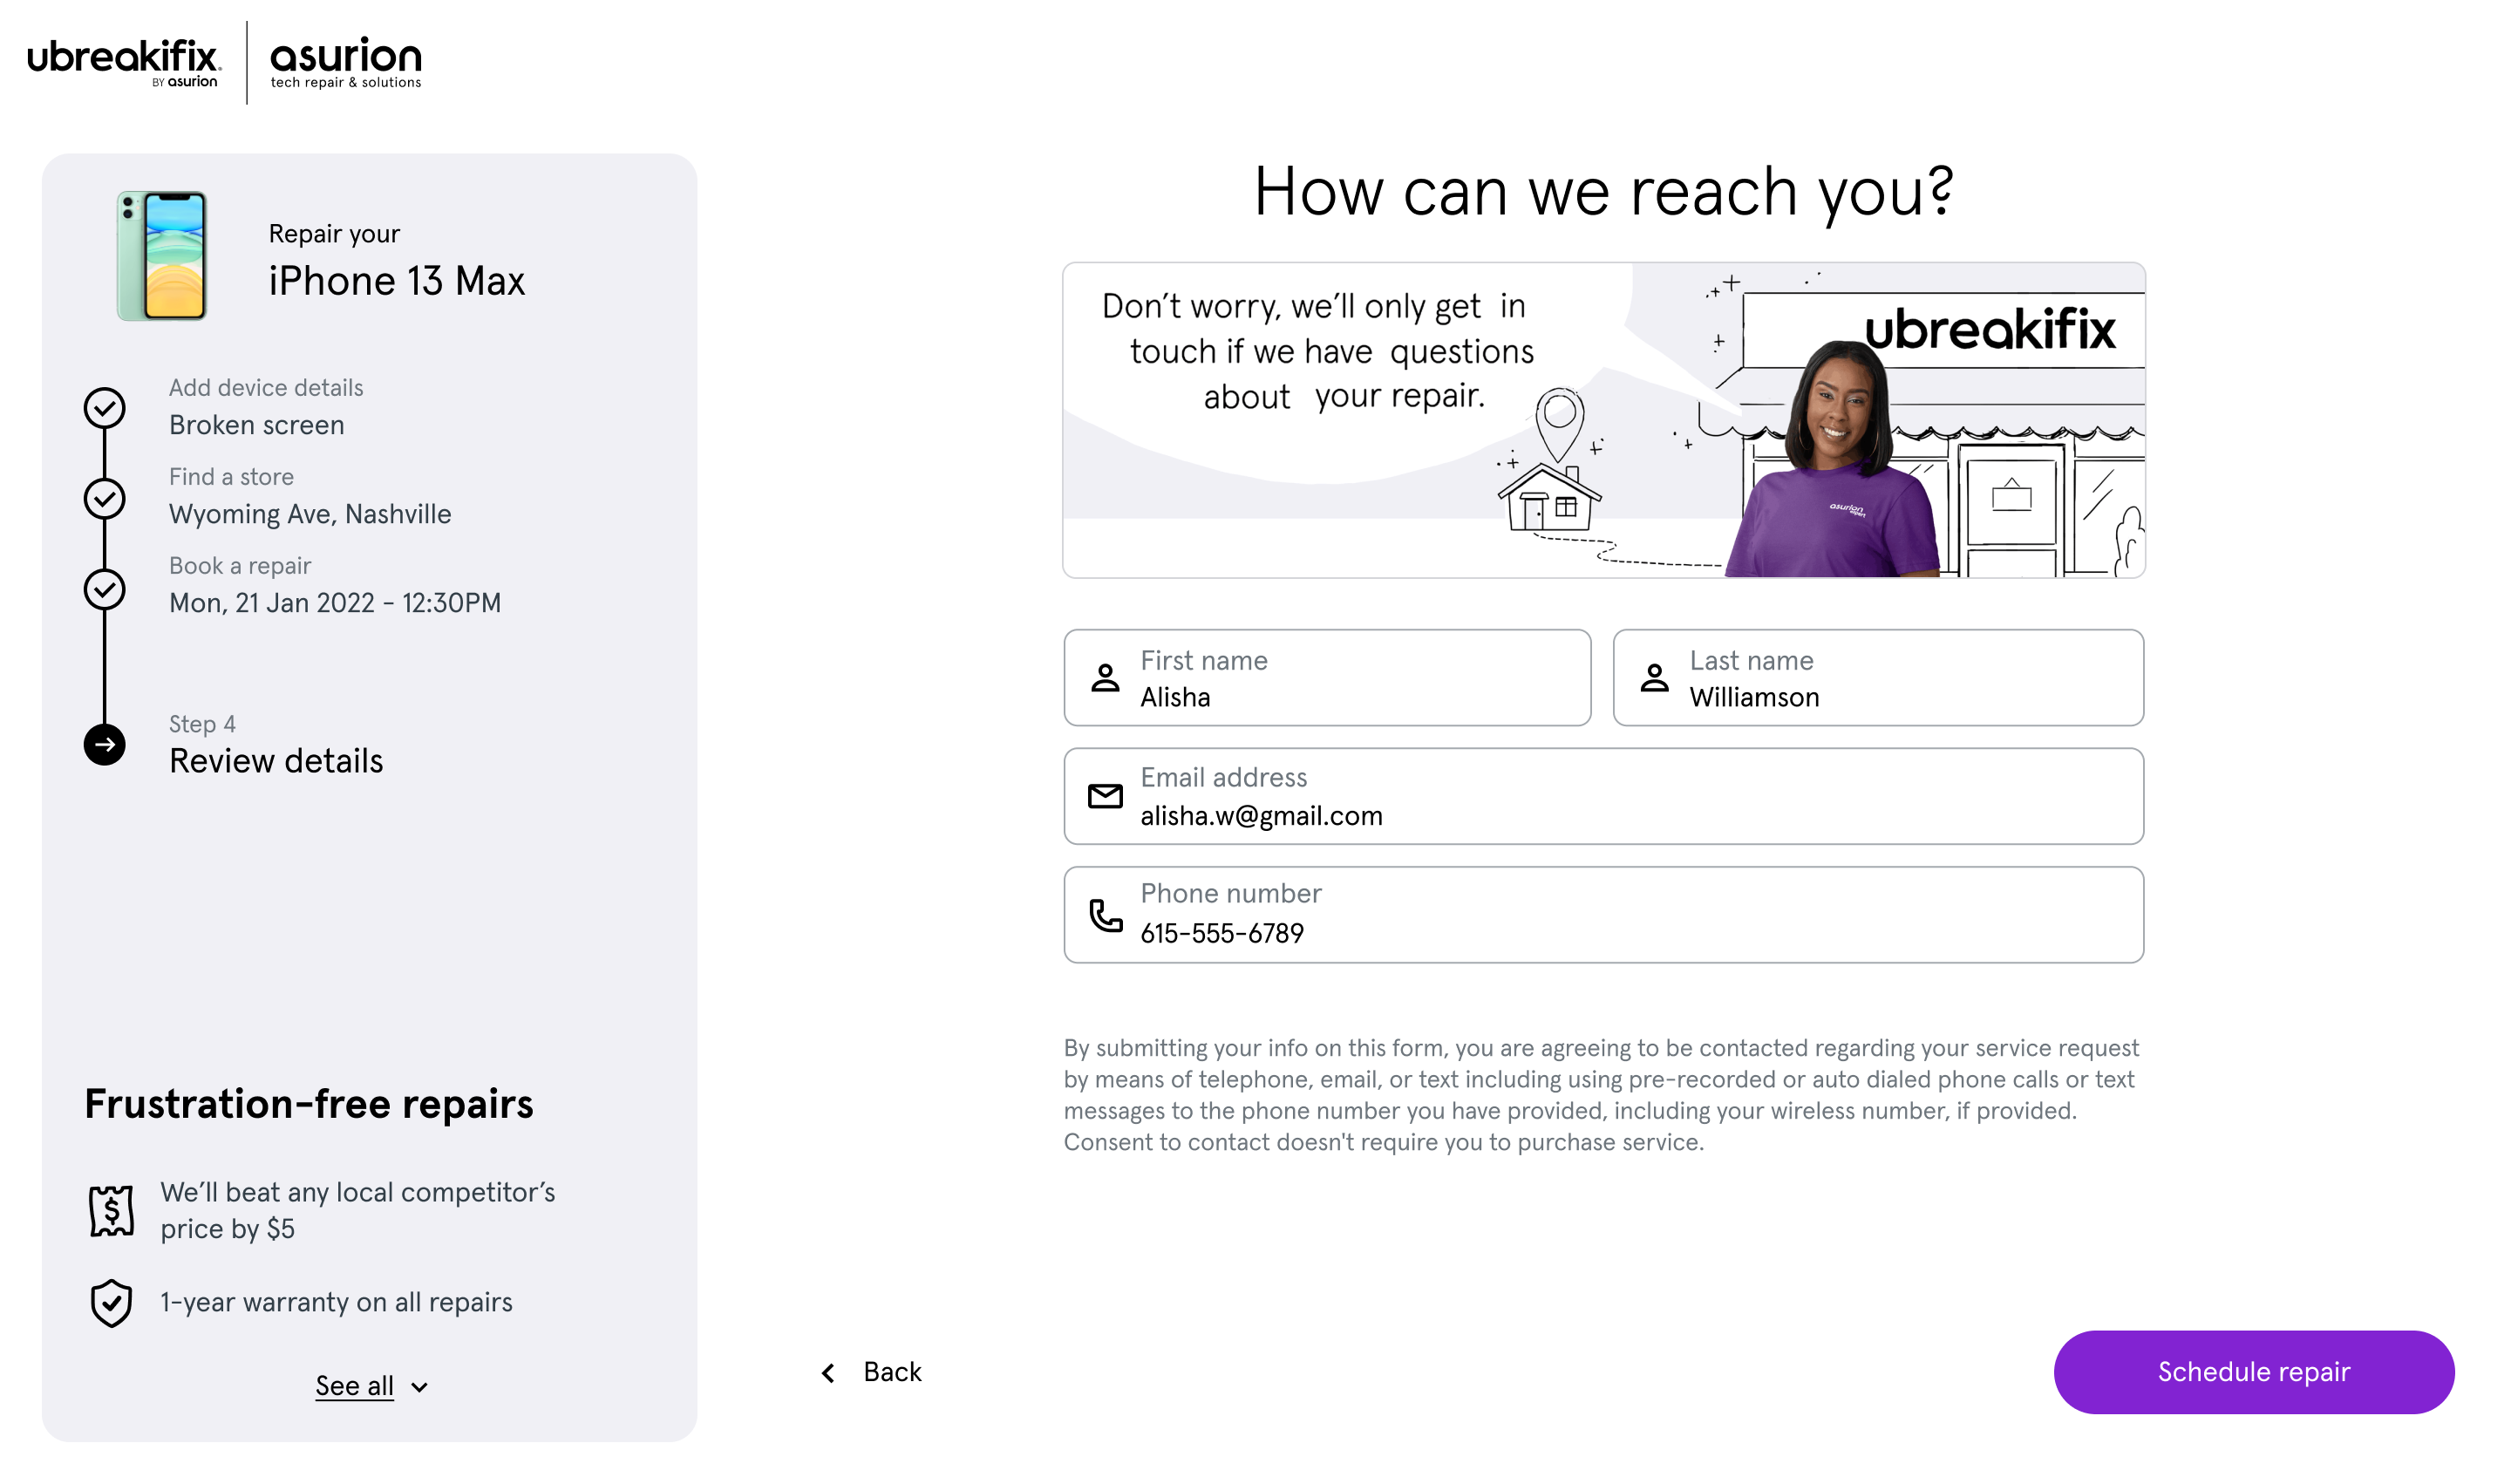This screenshot has width=2511, height=1484.
Task: Click the ubreakifix logo in the header
Action: [123, 62]
